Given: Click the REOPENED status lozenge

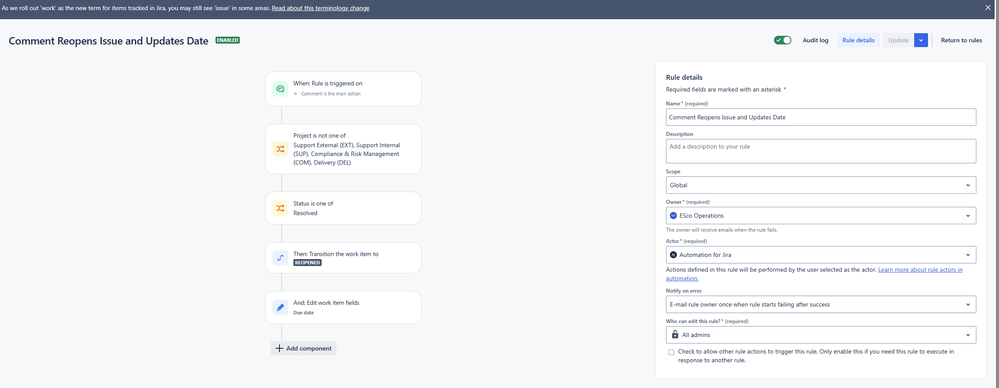Looking at the screenshot, I should 307,262.
